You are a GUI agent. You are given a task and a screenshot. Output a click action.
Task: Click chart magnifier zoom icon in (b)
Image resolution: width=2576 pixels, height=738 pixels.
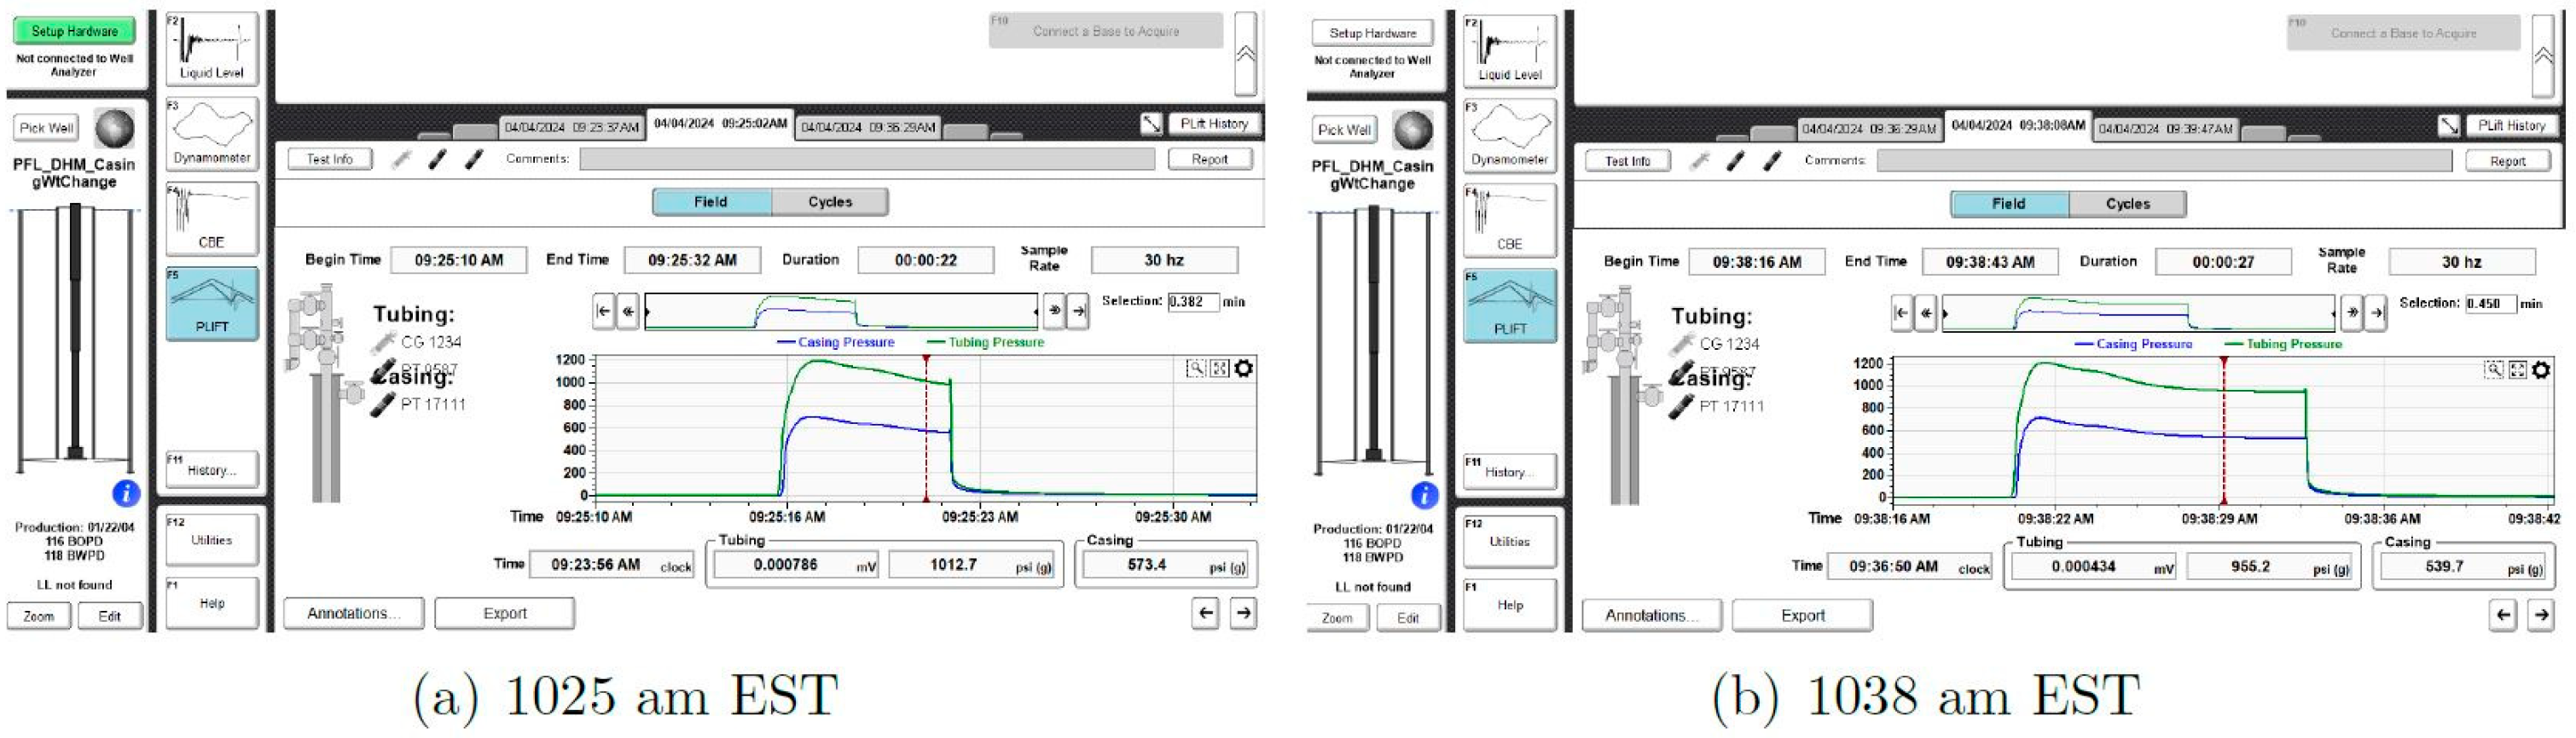pyautogui.click(x=2494, y=370)
